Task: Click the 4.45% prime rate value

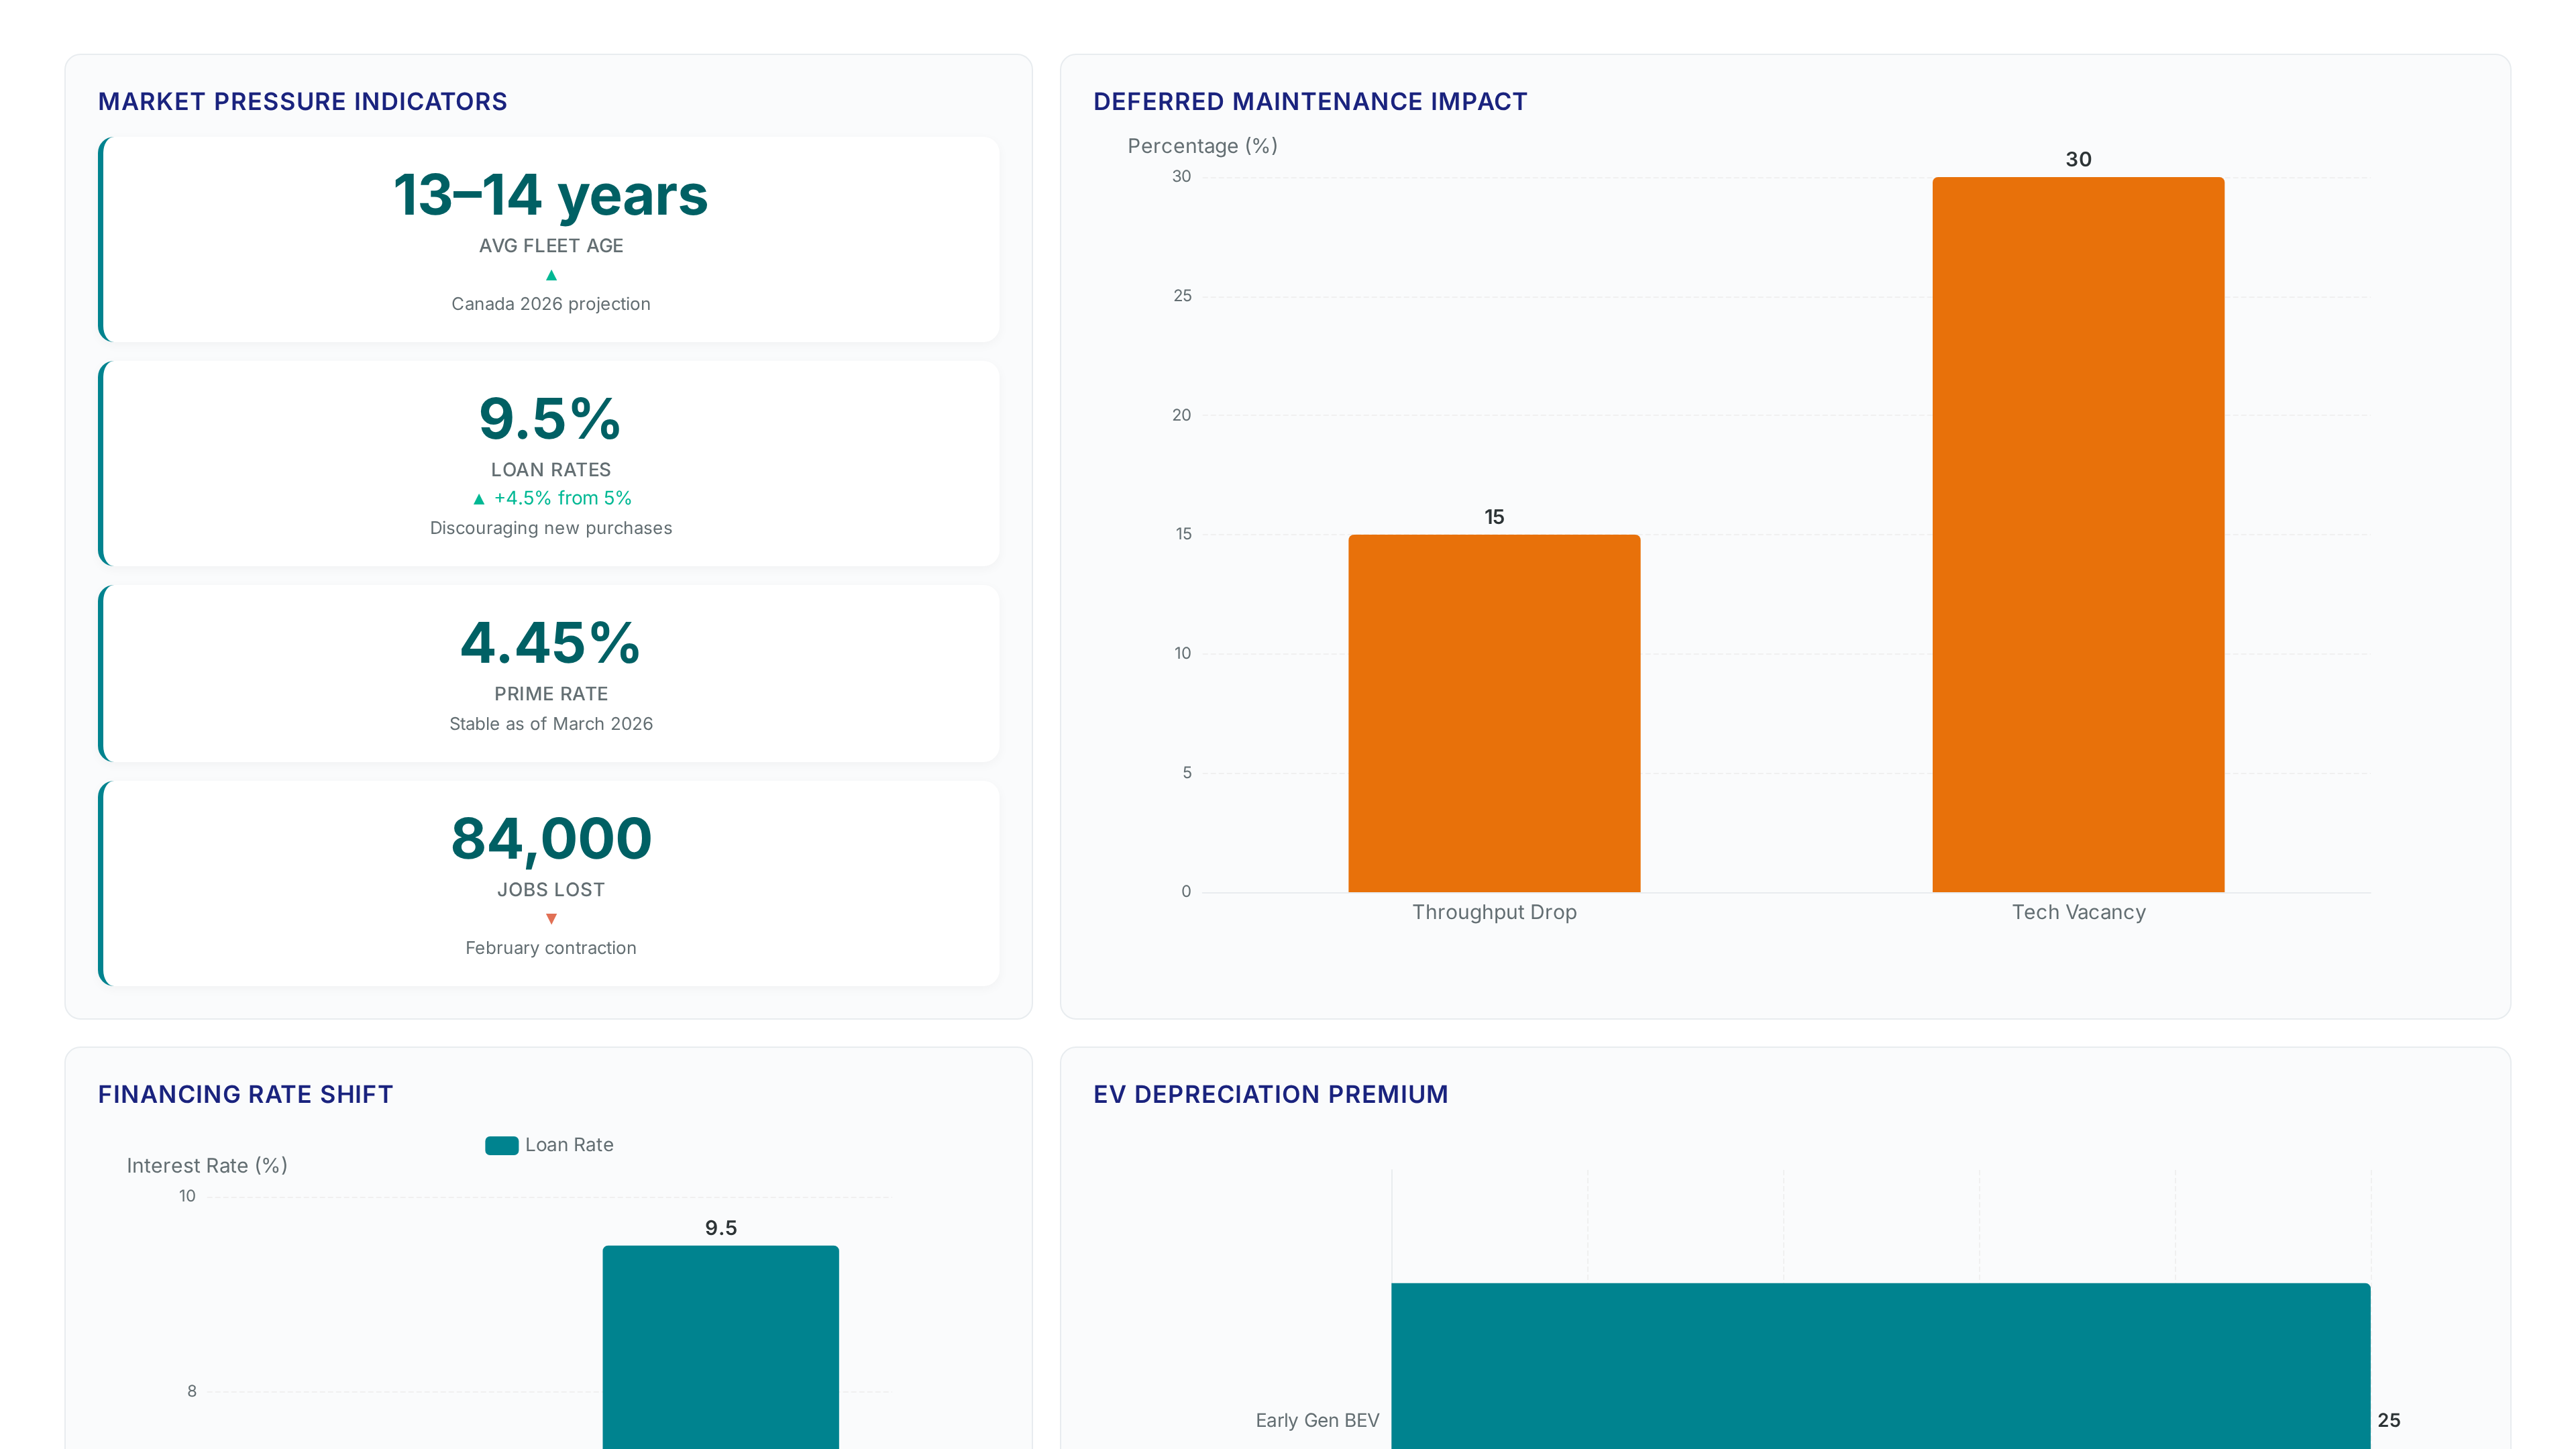Action: click(551, 642)
